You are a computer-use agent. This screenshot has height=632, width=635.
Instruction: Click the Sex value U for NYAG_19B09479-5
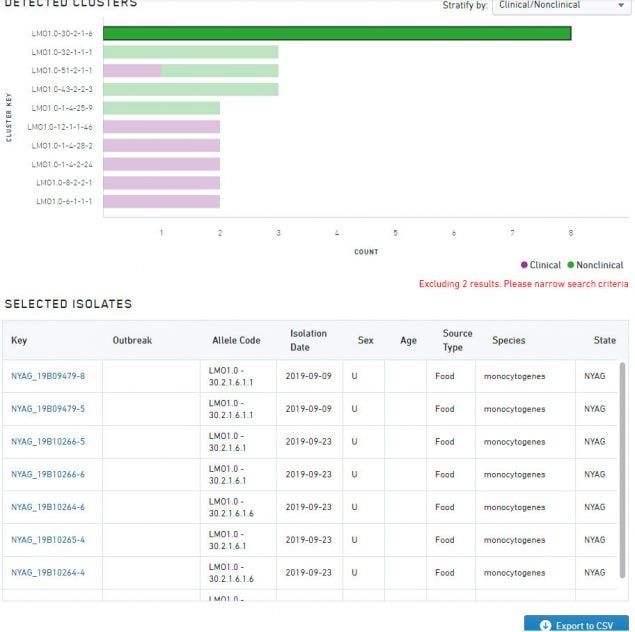coord(354,409)
